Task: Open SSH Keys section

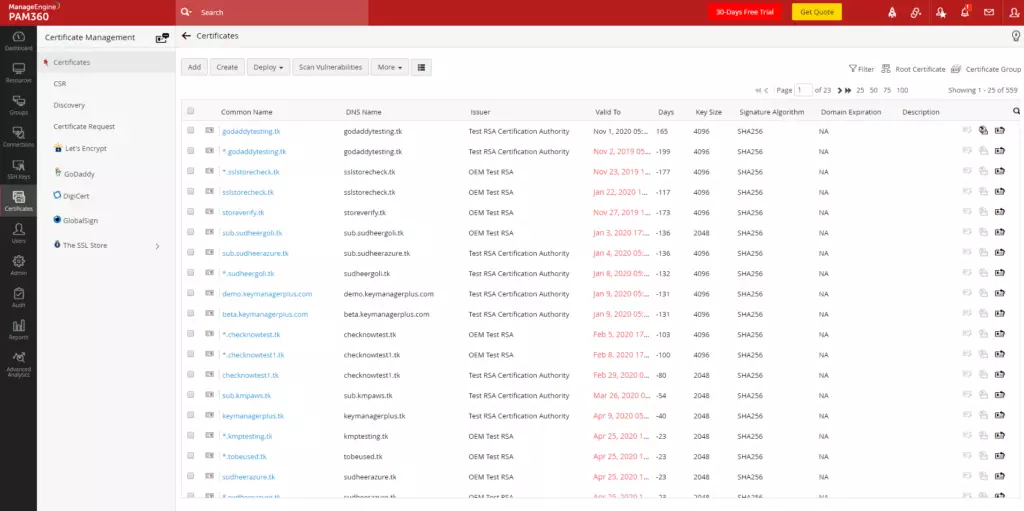Action: click(x=18, y=169)
